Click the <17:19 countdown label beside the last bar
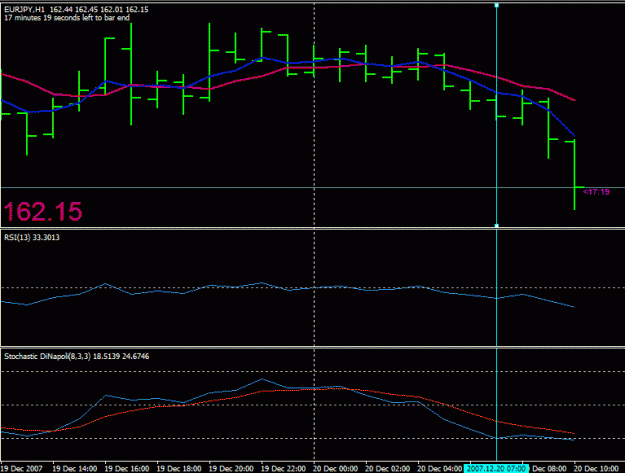Viewport: 625px width, 473px height. 596,192
